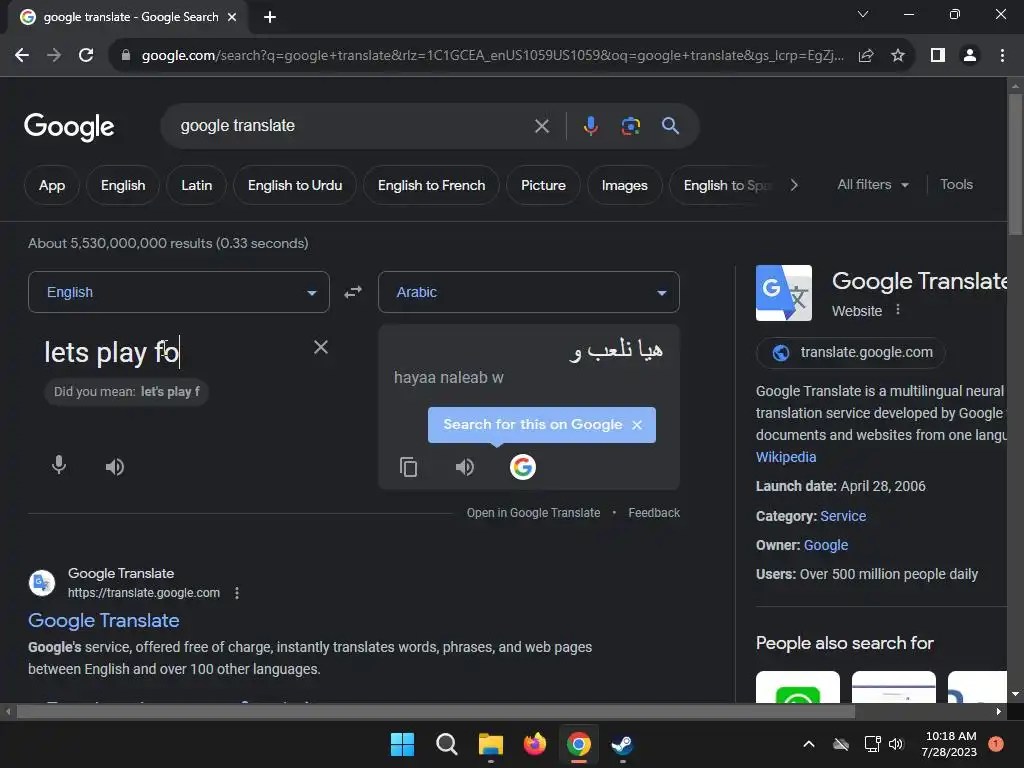Select the Images filter chip
This screenshot has height=768, width=1024.
tap(624, 185)
